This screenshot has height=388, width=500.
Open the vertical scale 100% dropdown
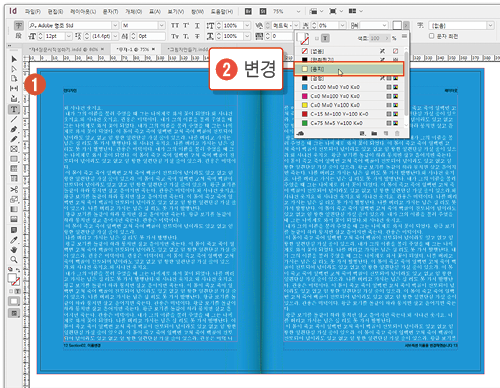point(247,25)
